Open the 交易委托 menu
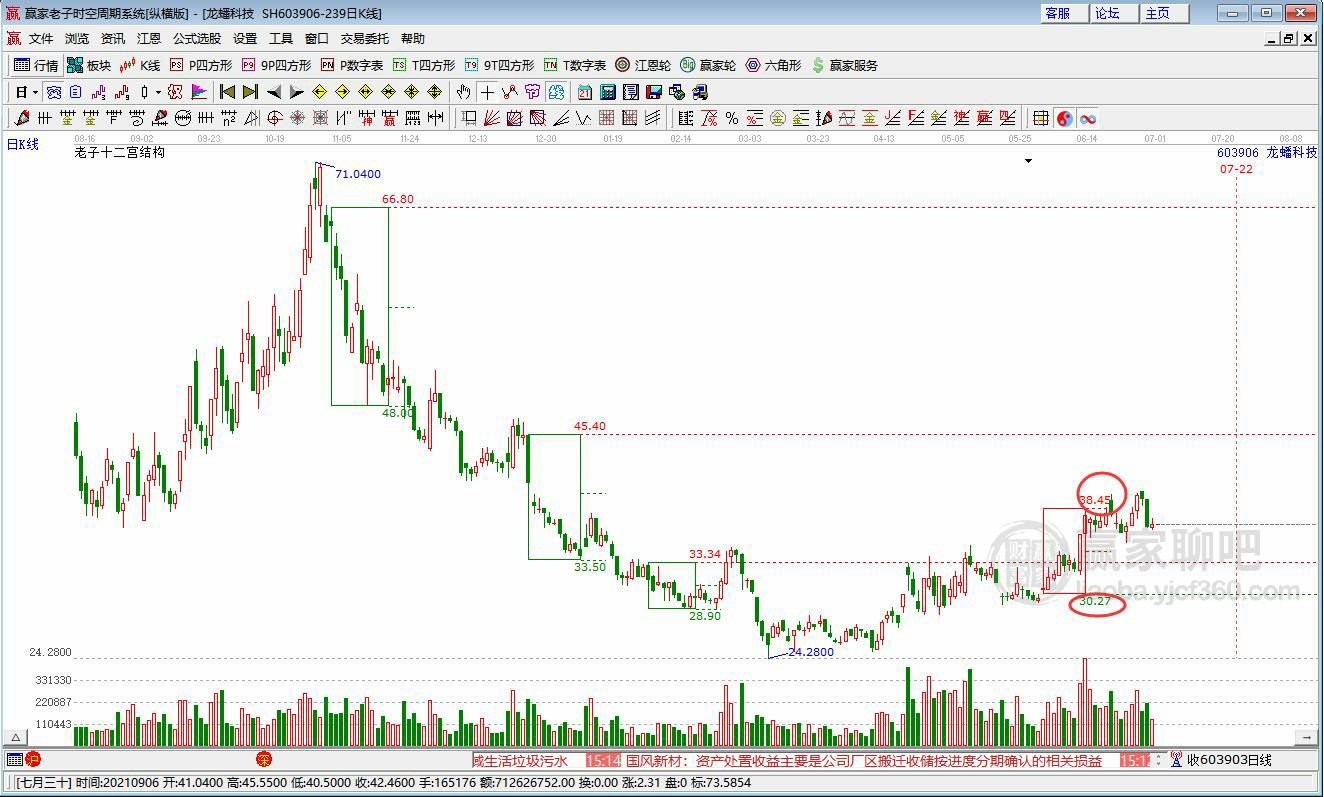Image resolution: width=1324 pixels, height=797 pixels. pos(365,39)
